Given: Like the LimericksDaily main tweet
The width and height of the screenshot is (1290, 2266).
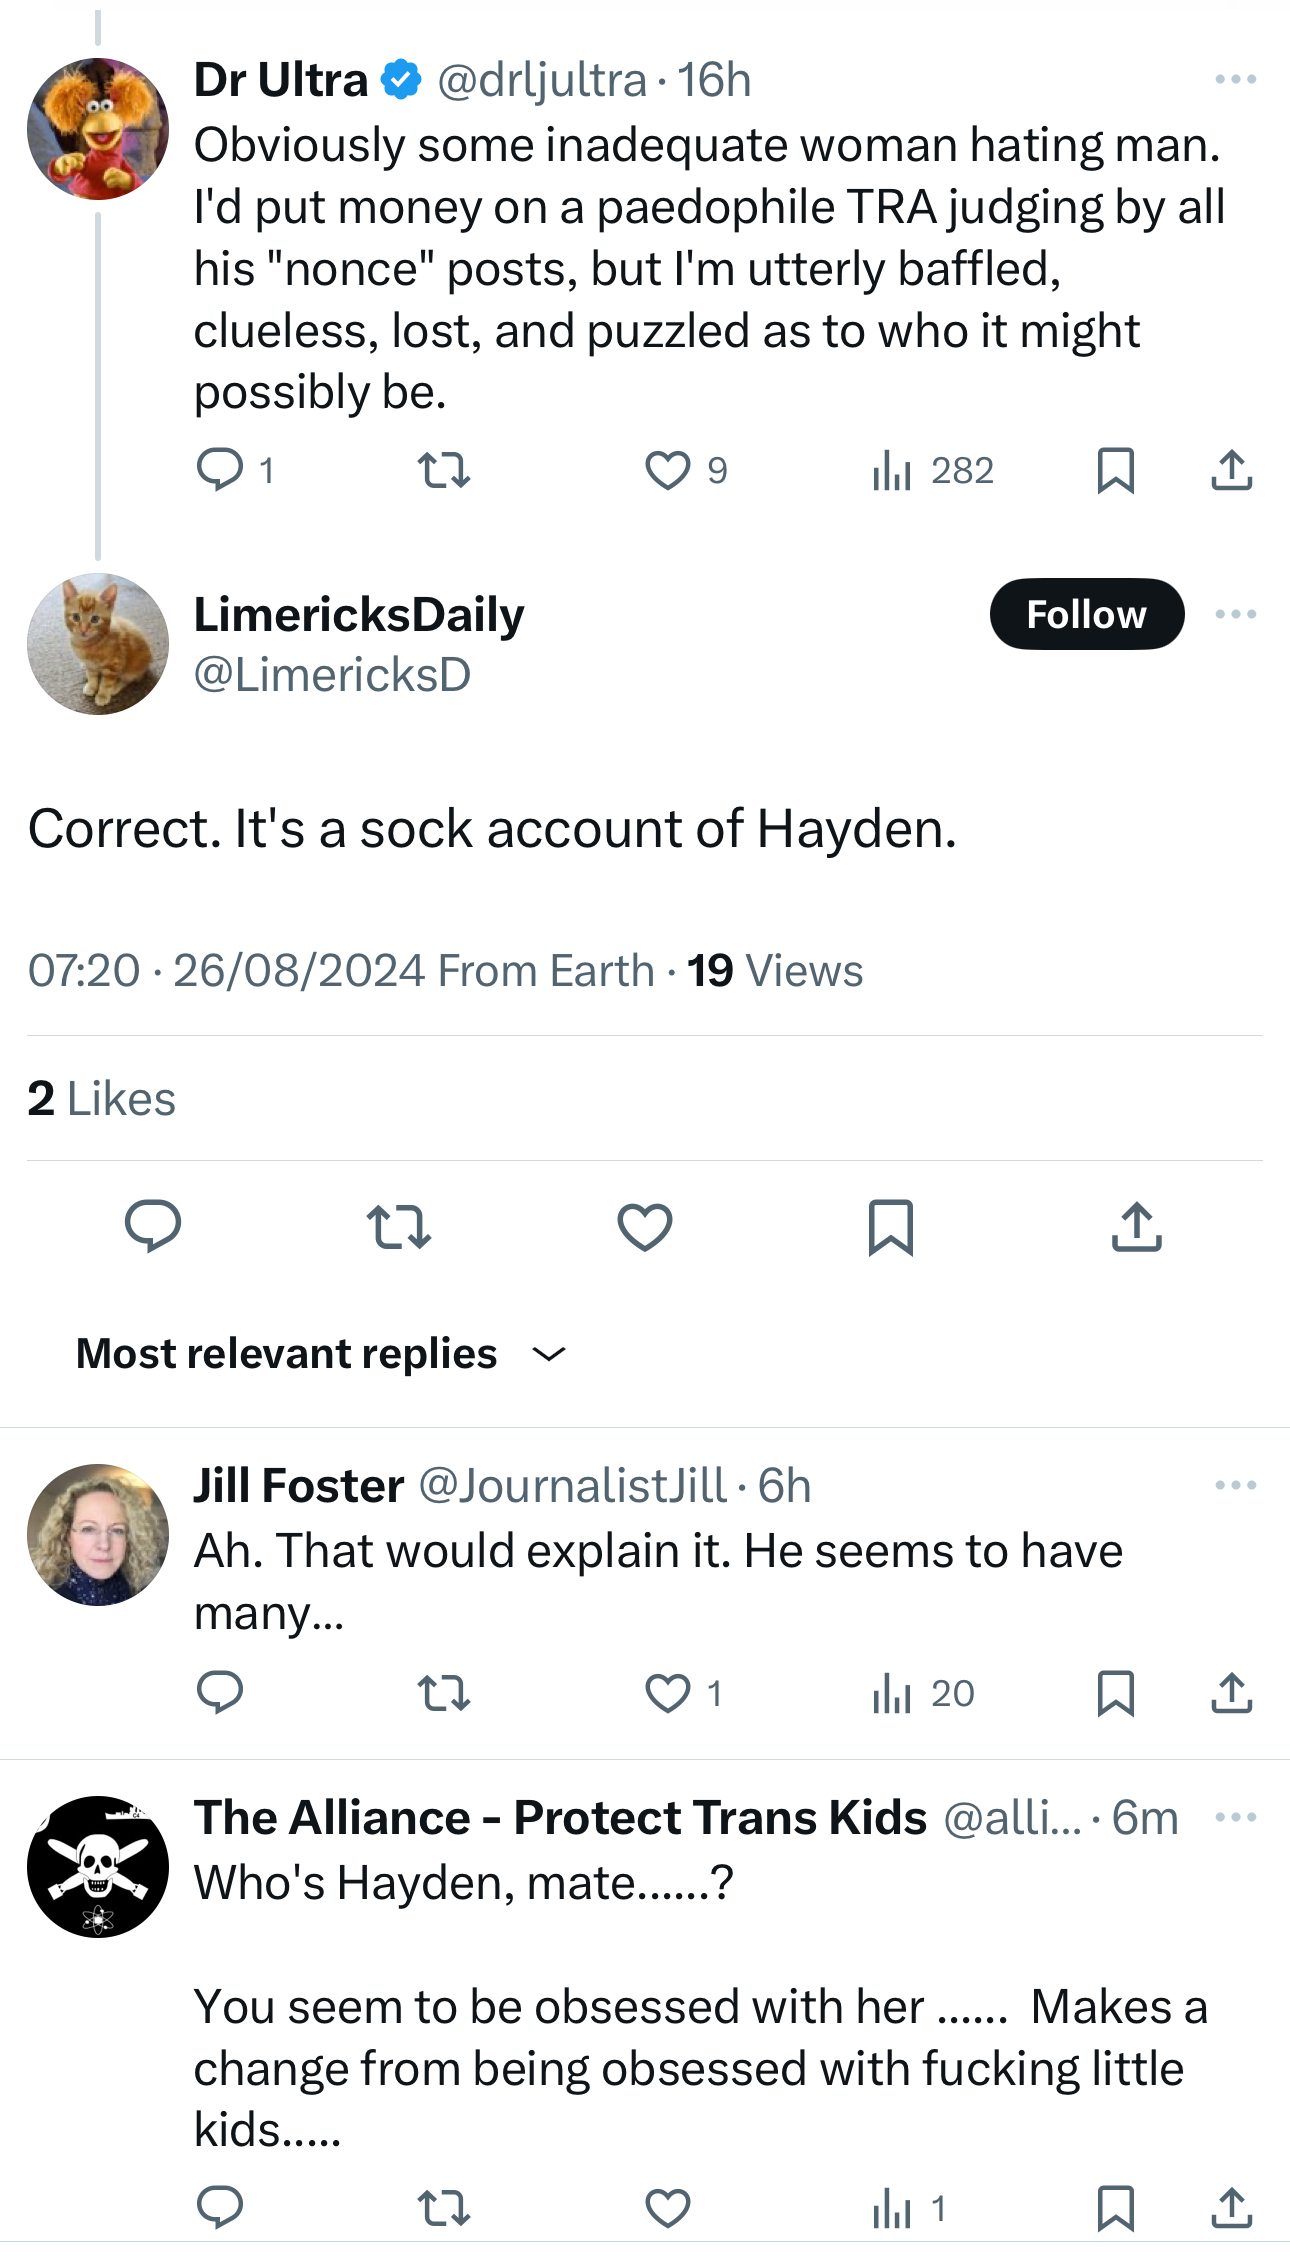Looking at the screenshot, I should click(645, 1226).
